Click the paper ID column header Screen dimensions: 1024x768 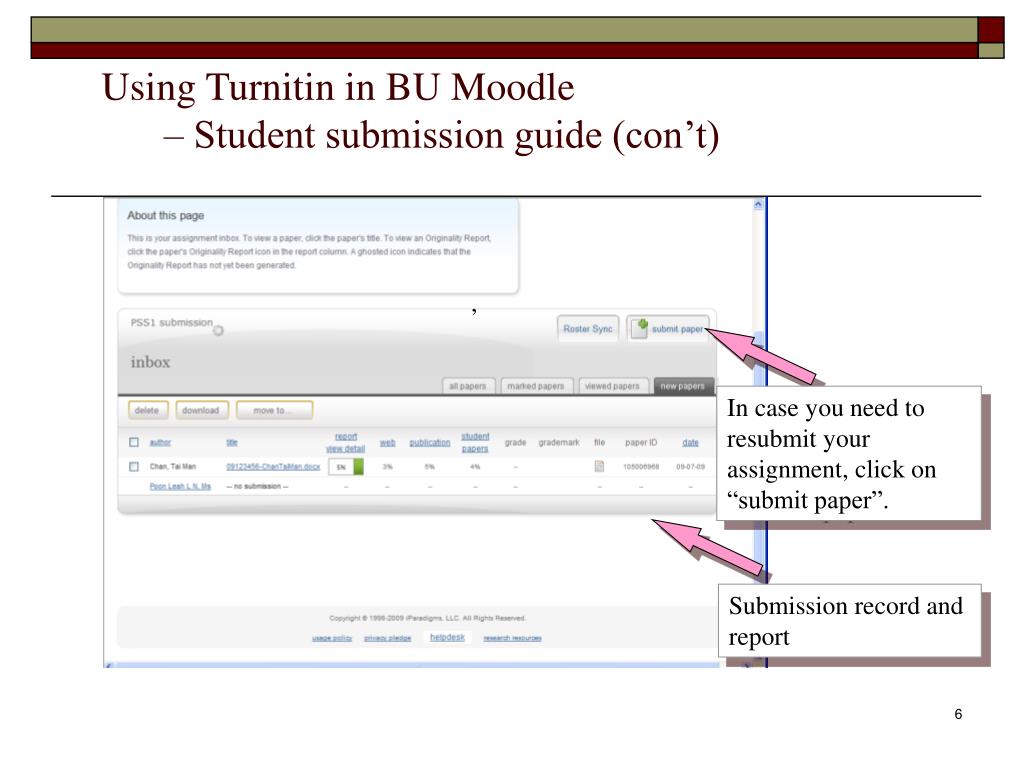click(x=641, y=442)
